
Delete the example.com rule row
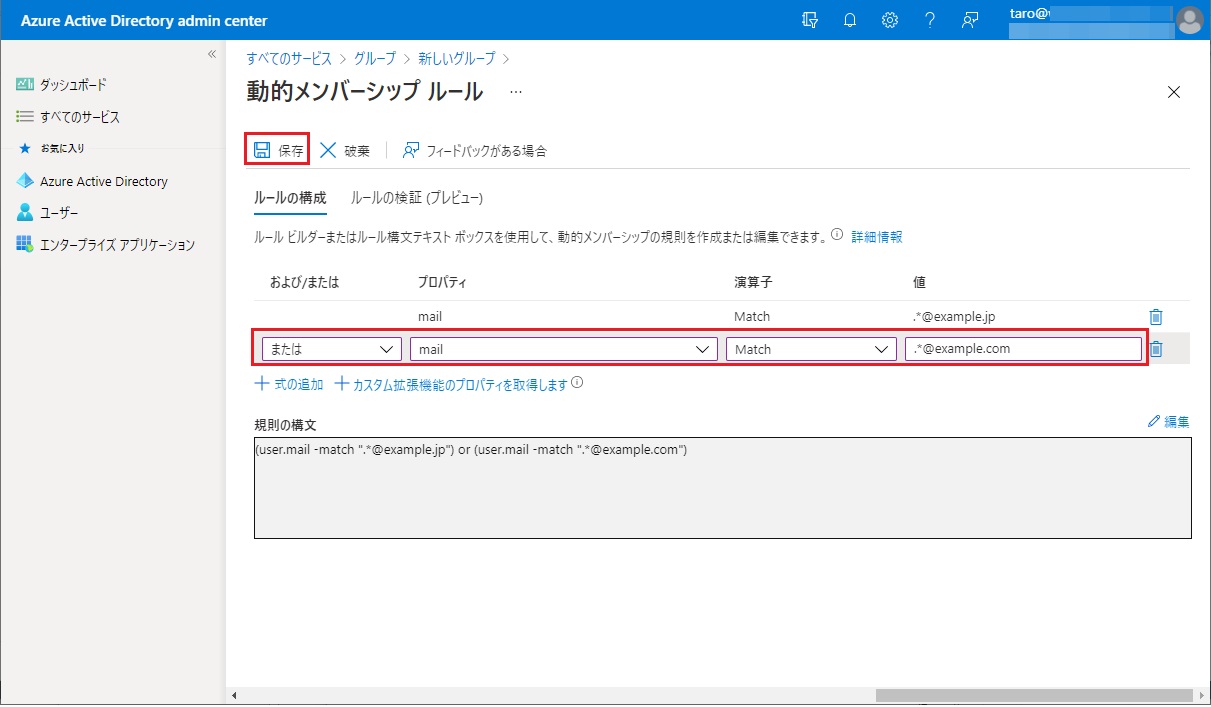[x=1156, y=349]
